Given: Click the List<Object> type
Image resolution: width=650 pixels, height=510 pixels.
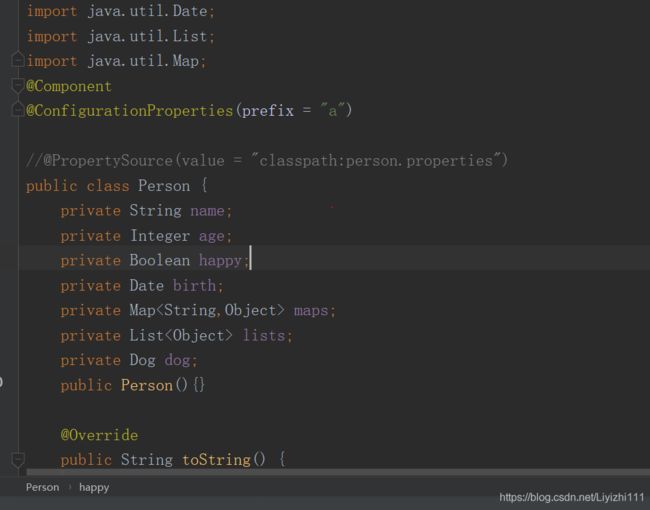Looking at the screenshot, I should coord(181,335).
